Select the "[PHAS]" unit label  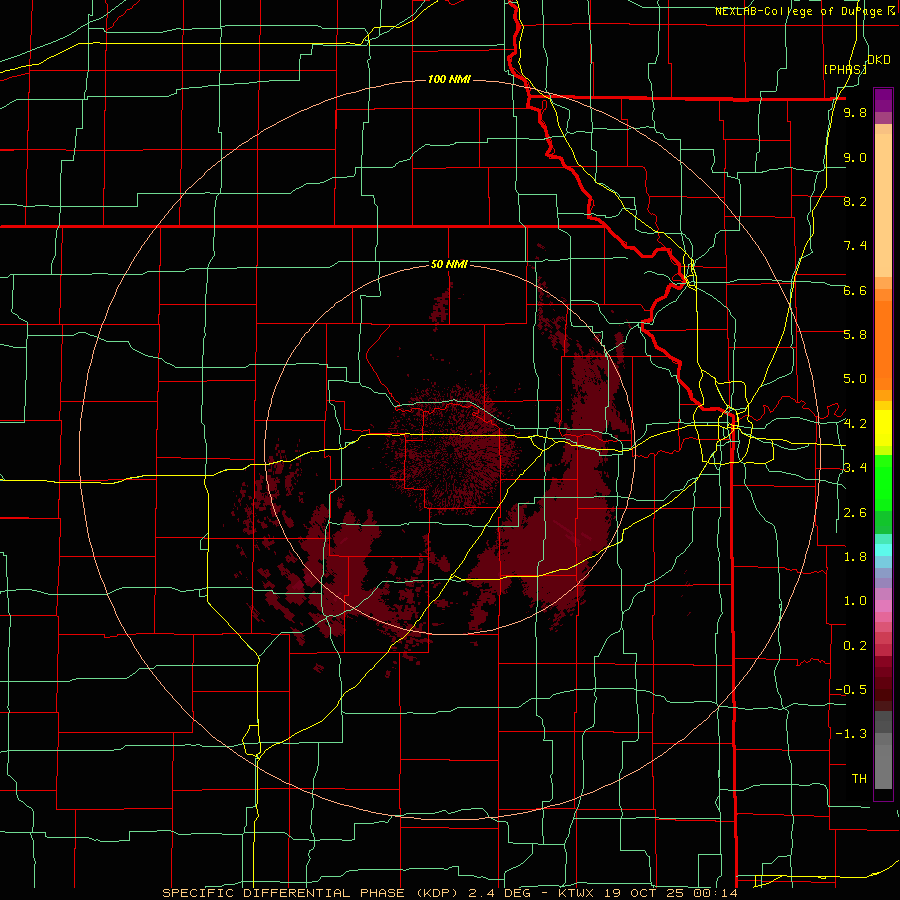(x=845, y=69)
